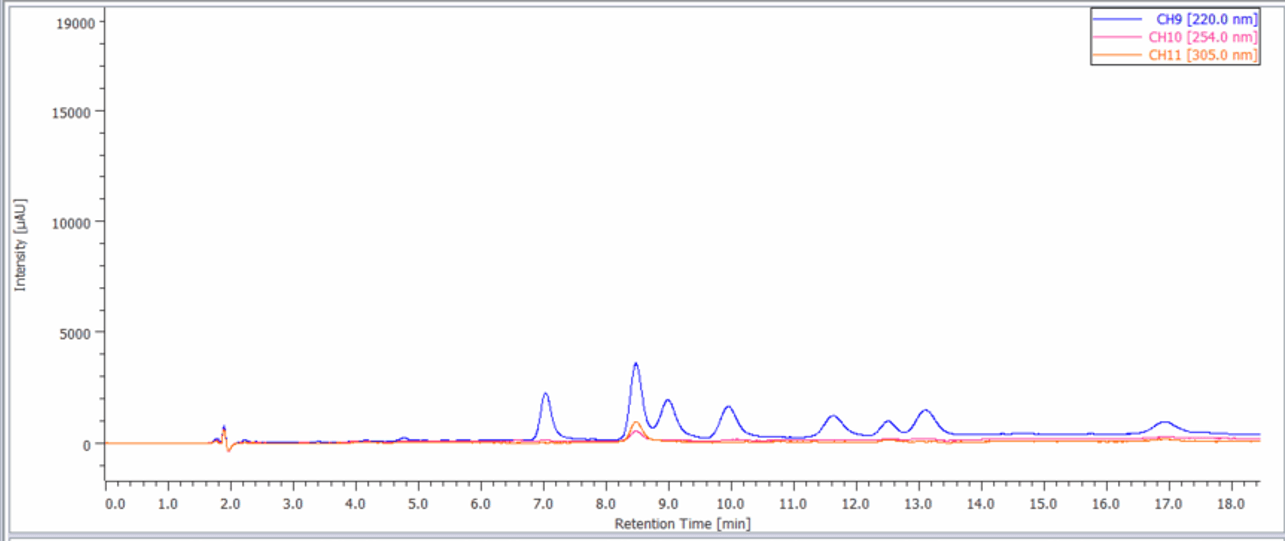The height and width of the screenshot is (541, 1285).
Task: Select the tallest blue peak near 8.5 min
Action: pyautogui.click(x=635, y=364)
